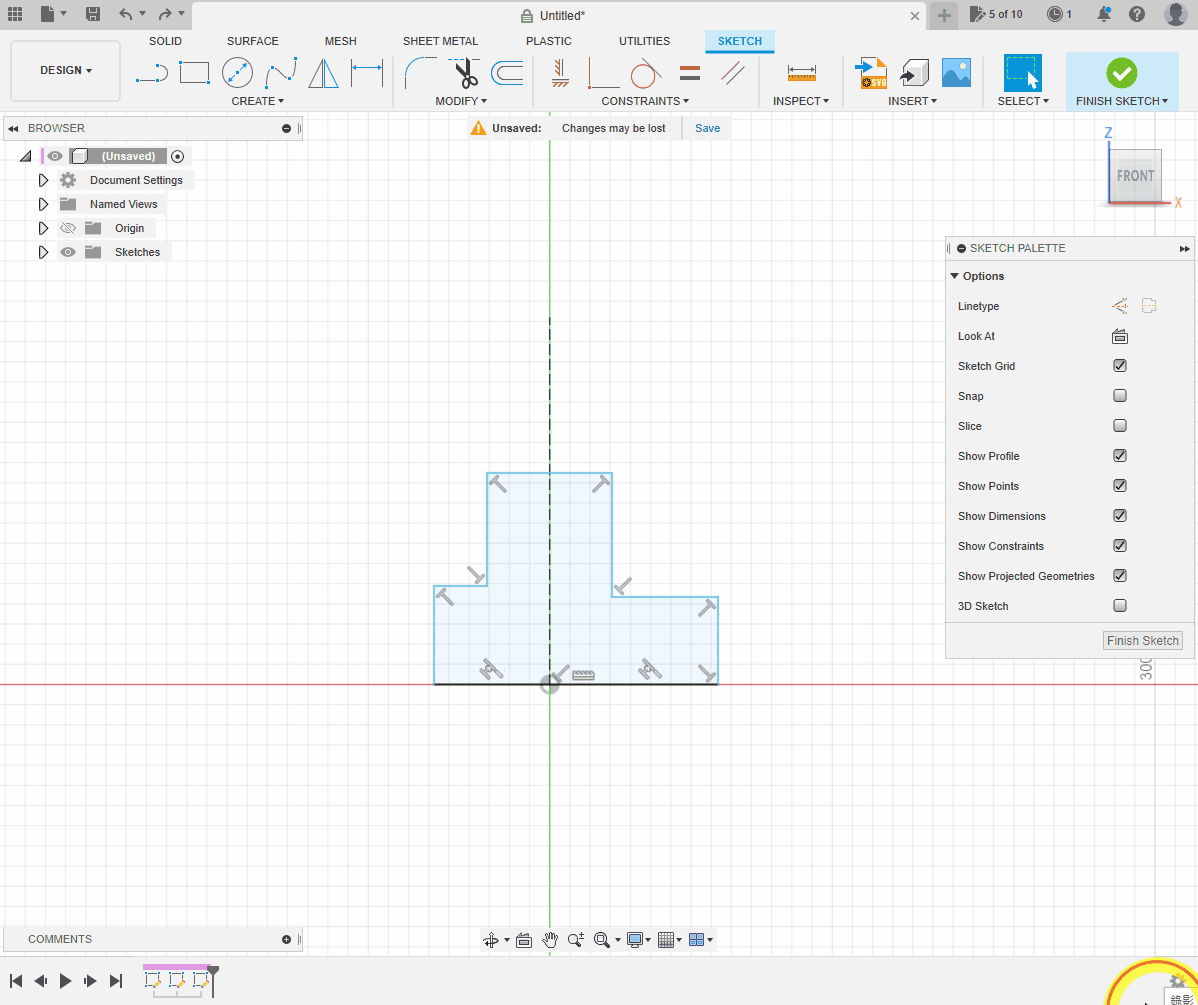Click the Measure tool under Inspect
Viewport: 1198px width, 1005px height.
801,73
